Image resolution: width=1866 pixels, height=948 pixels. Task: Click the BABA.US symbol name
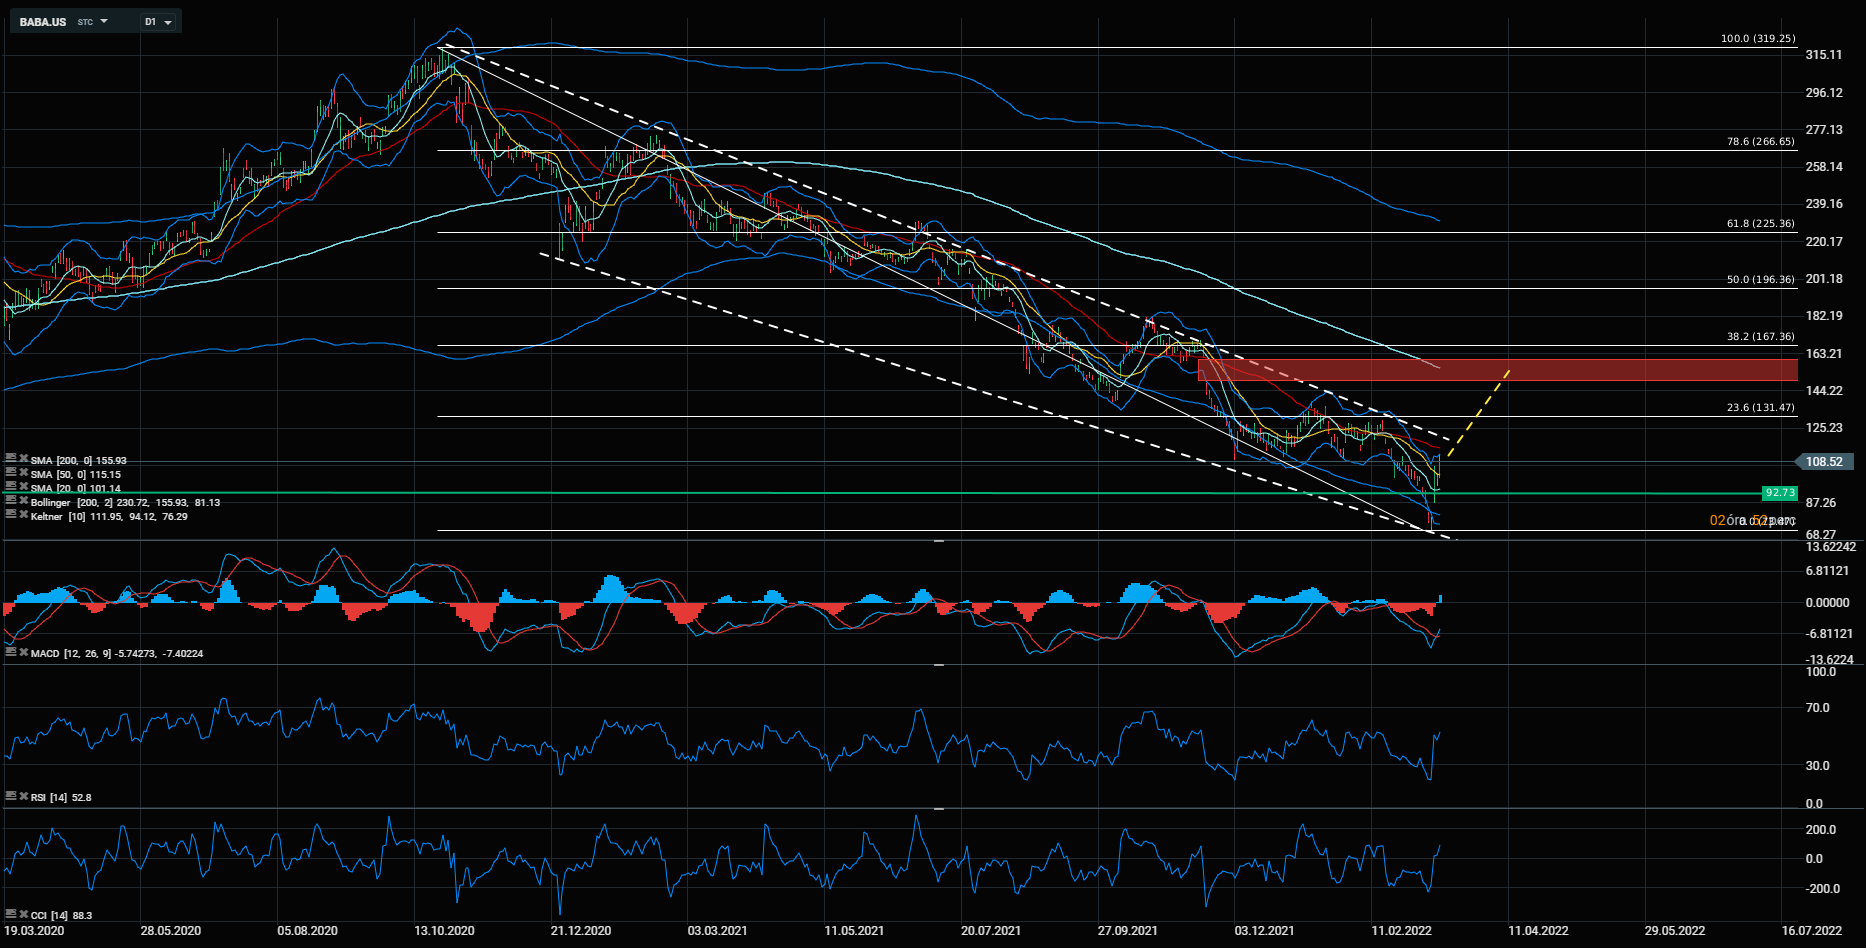[x=43, y=22]
